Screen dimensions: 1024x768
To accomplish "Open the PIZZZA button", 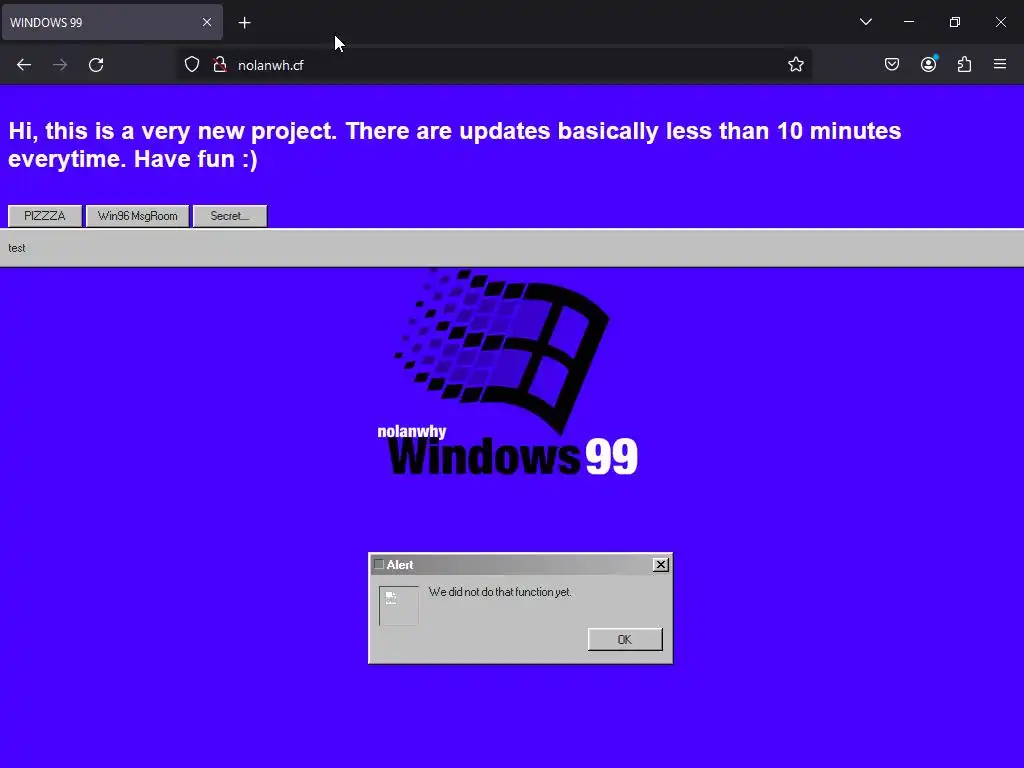I will (x=45, y=216).
